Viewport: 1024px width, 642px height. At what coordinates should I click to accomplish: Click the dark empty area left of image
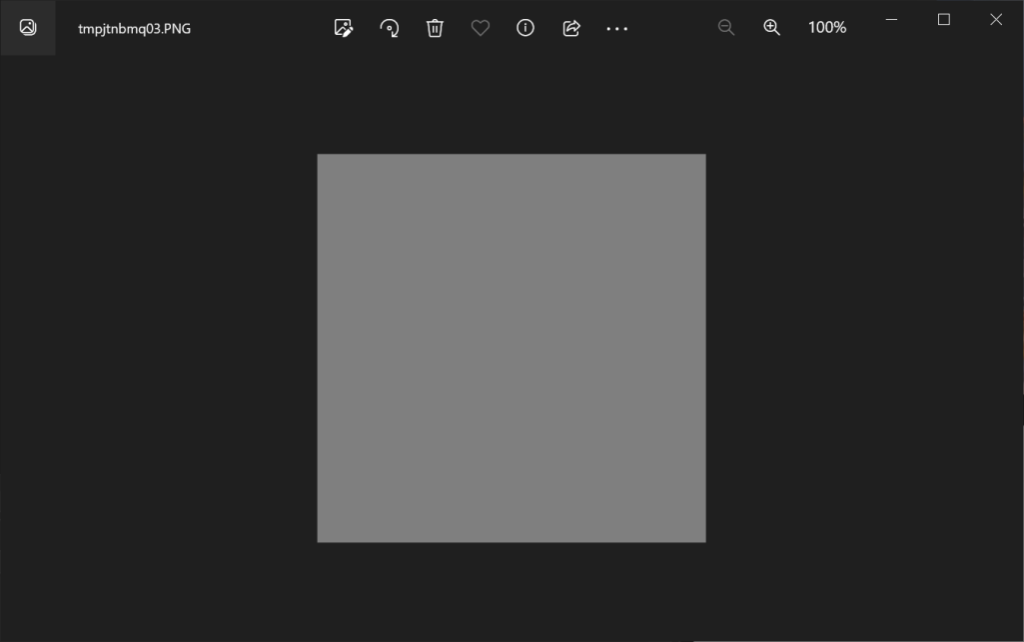[160, 350]
